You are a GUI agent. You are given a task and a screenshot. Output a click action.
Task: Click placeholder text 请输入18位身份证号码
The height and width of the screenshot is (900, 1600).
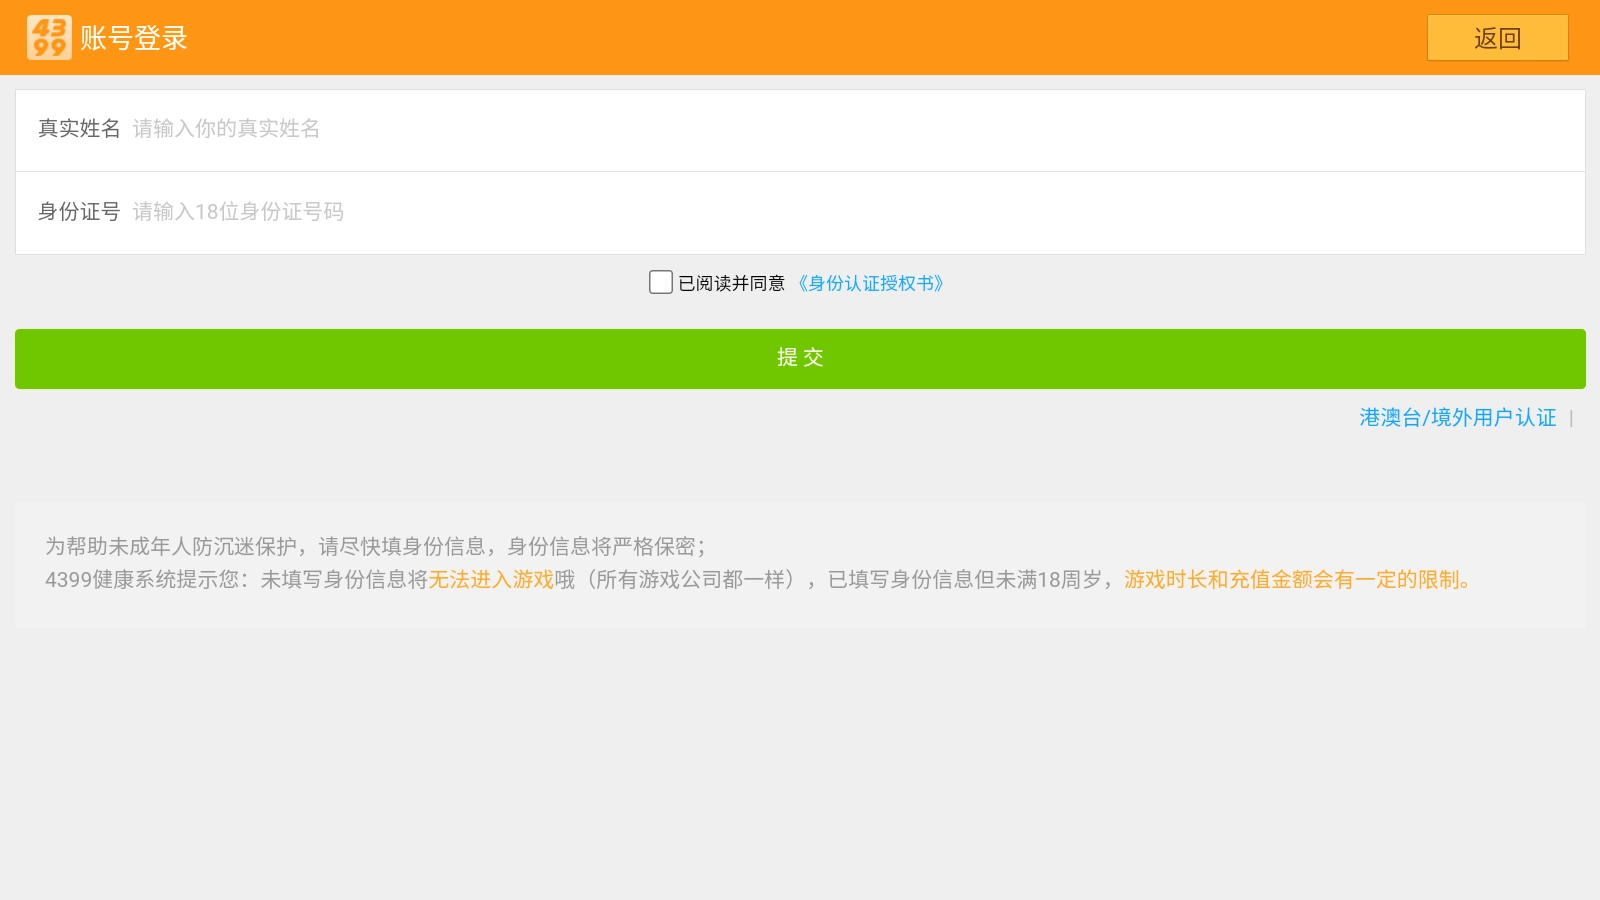pos(238,211)
